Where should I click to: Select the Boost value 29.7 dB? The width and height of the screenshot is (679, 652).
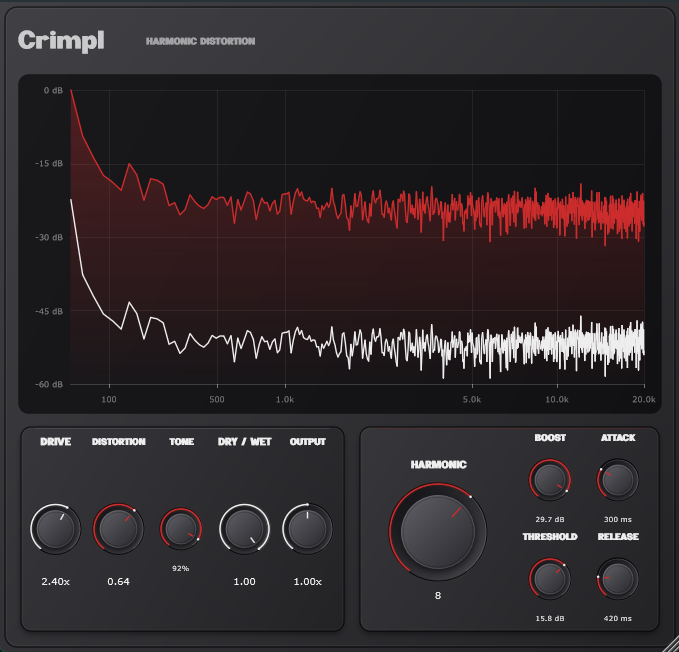coord(550,519)
